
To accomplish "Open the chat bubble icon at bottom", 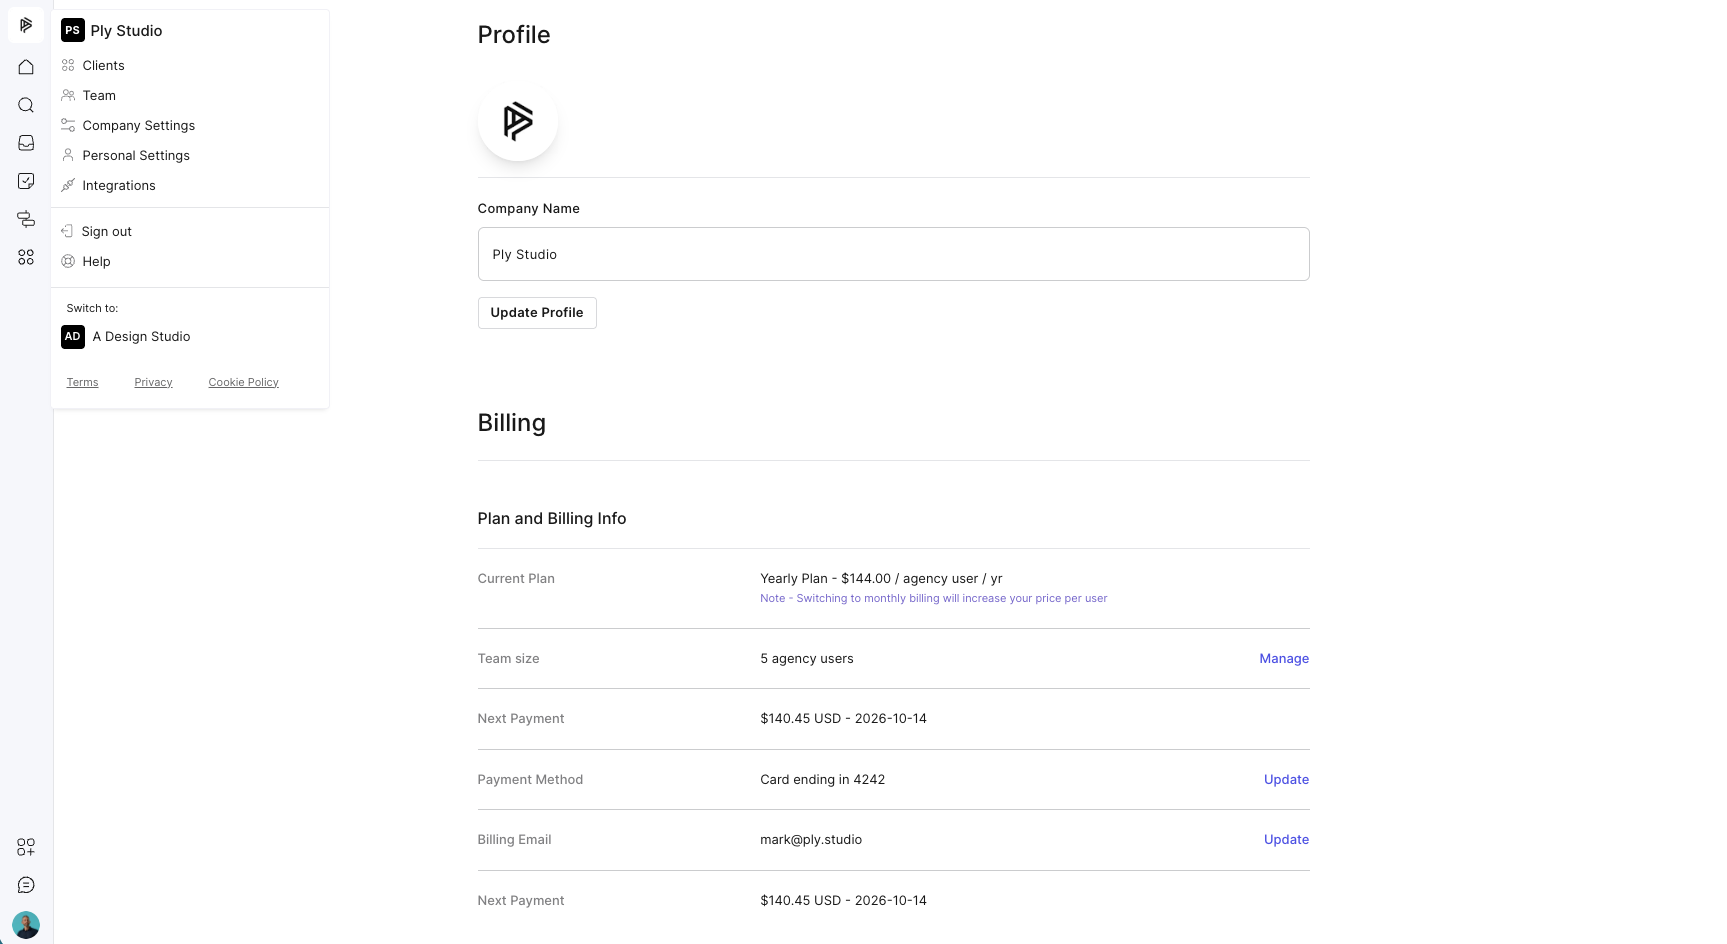I will click(x=26, y=885).
